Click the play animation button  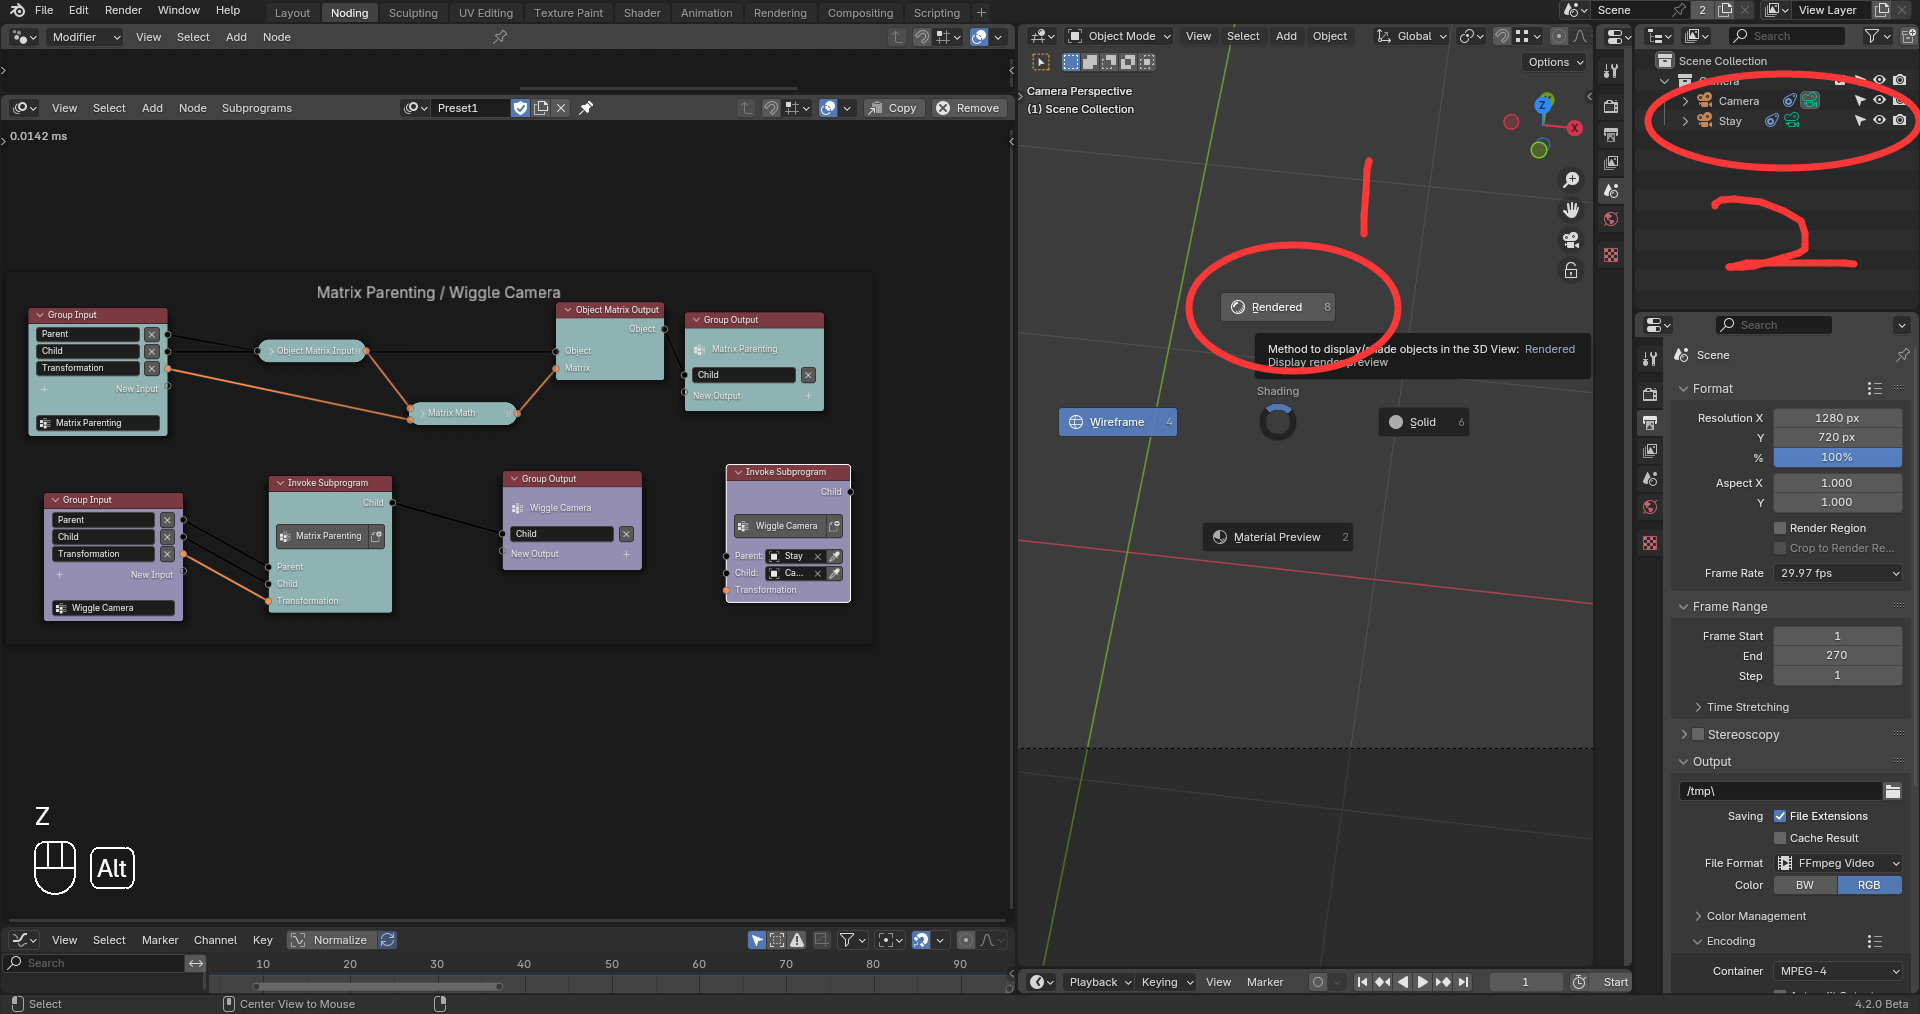coord(1422,982)
